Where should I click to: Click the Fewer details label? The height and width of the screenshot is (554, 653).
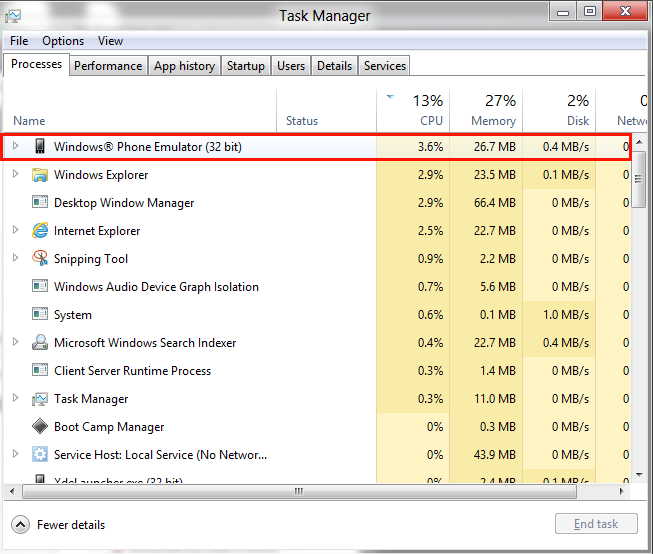point(71,525)
